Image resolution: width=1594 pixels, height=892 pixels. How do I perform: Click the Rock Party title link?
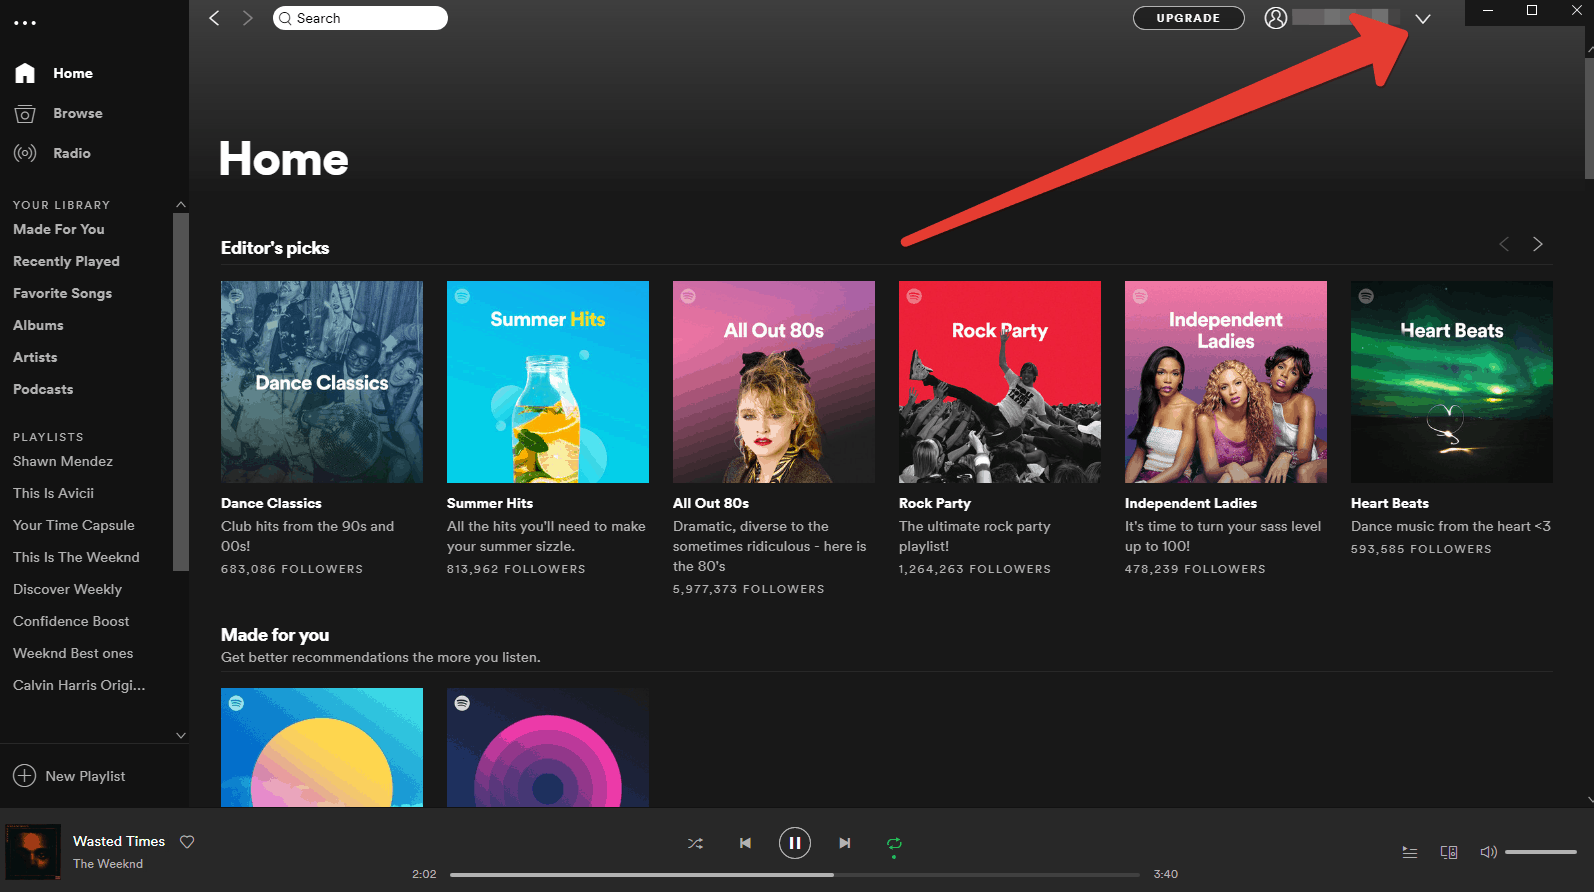(x=935, y=503)
